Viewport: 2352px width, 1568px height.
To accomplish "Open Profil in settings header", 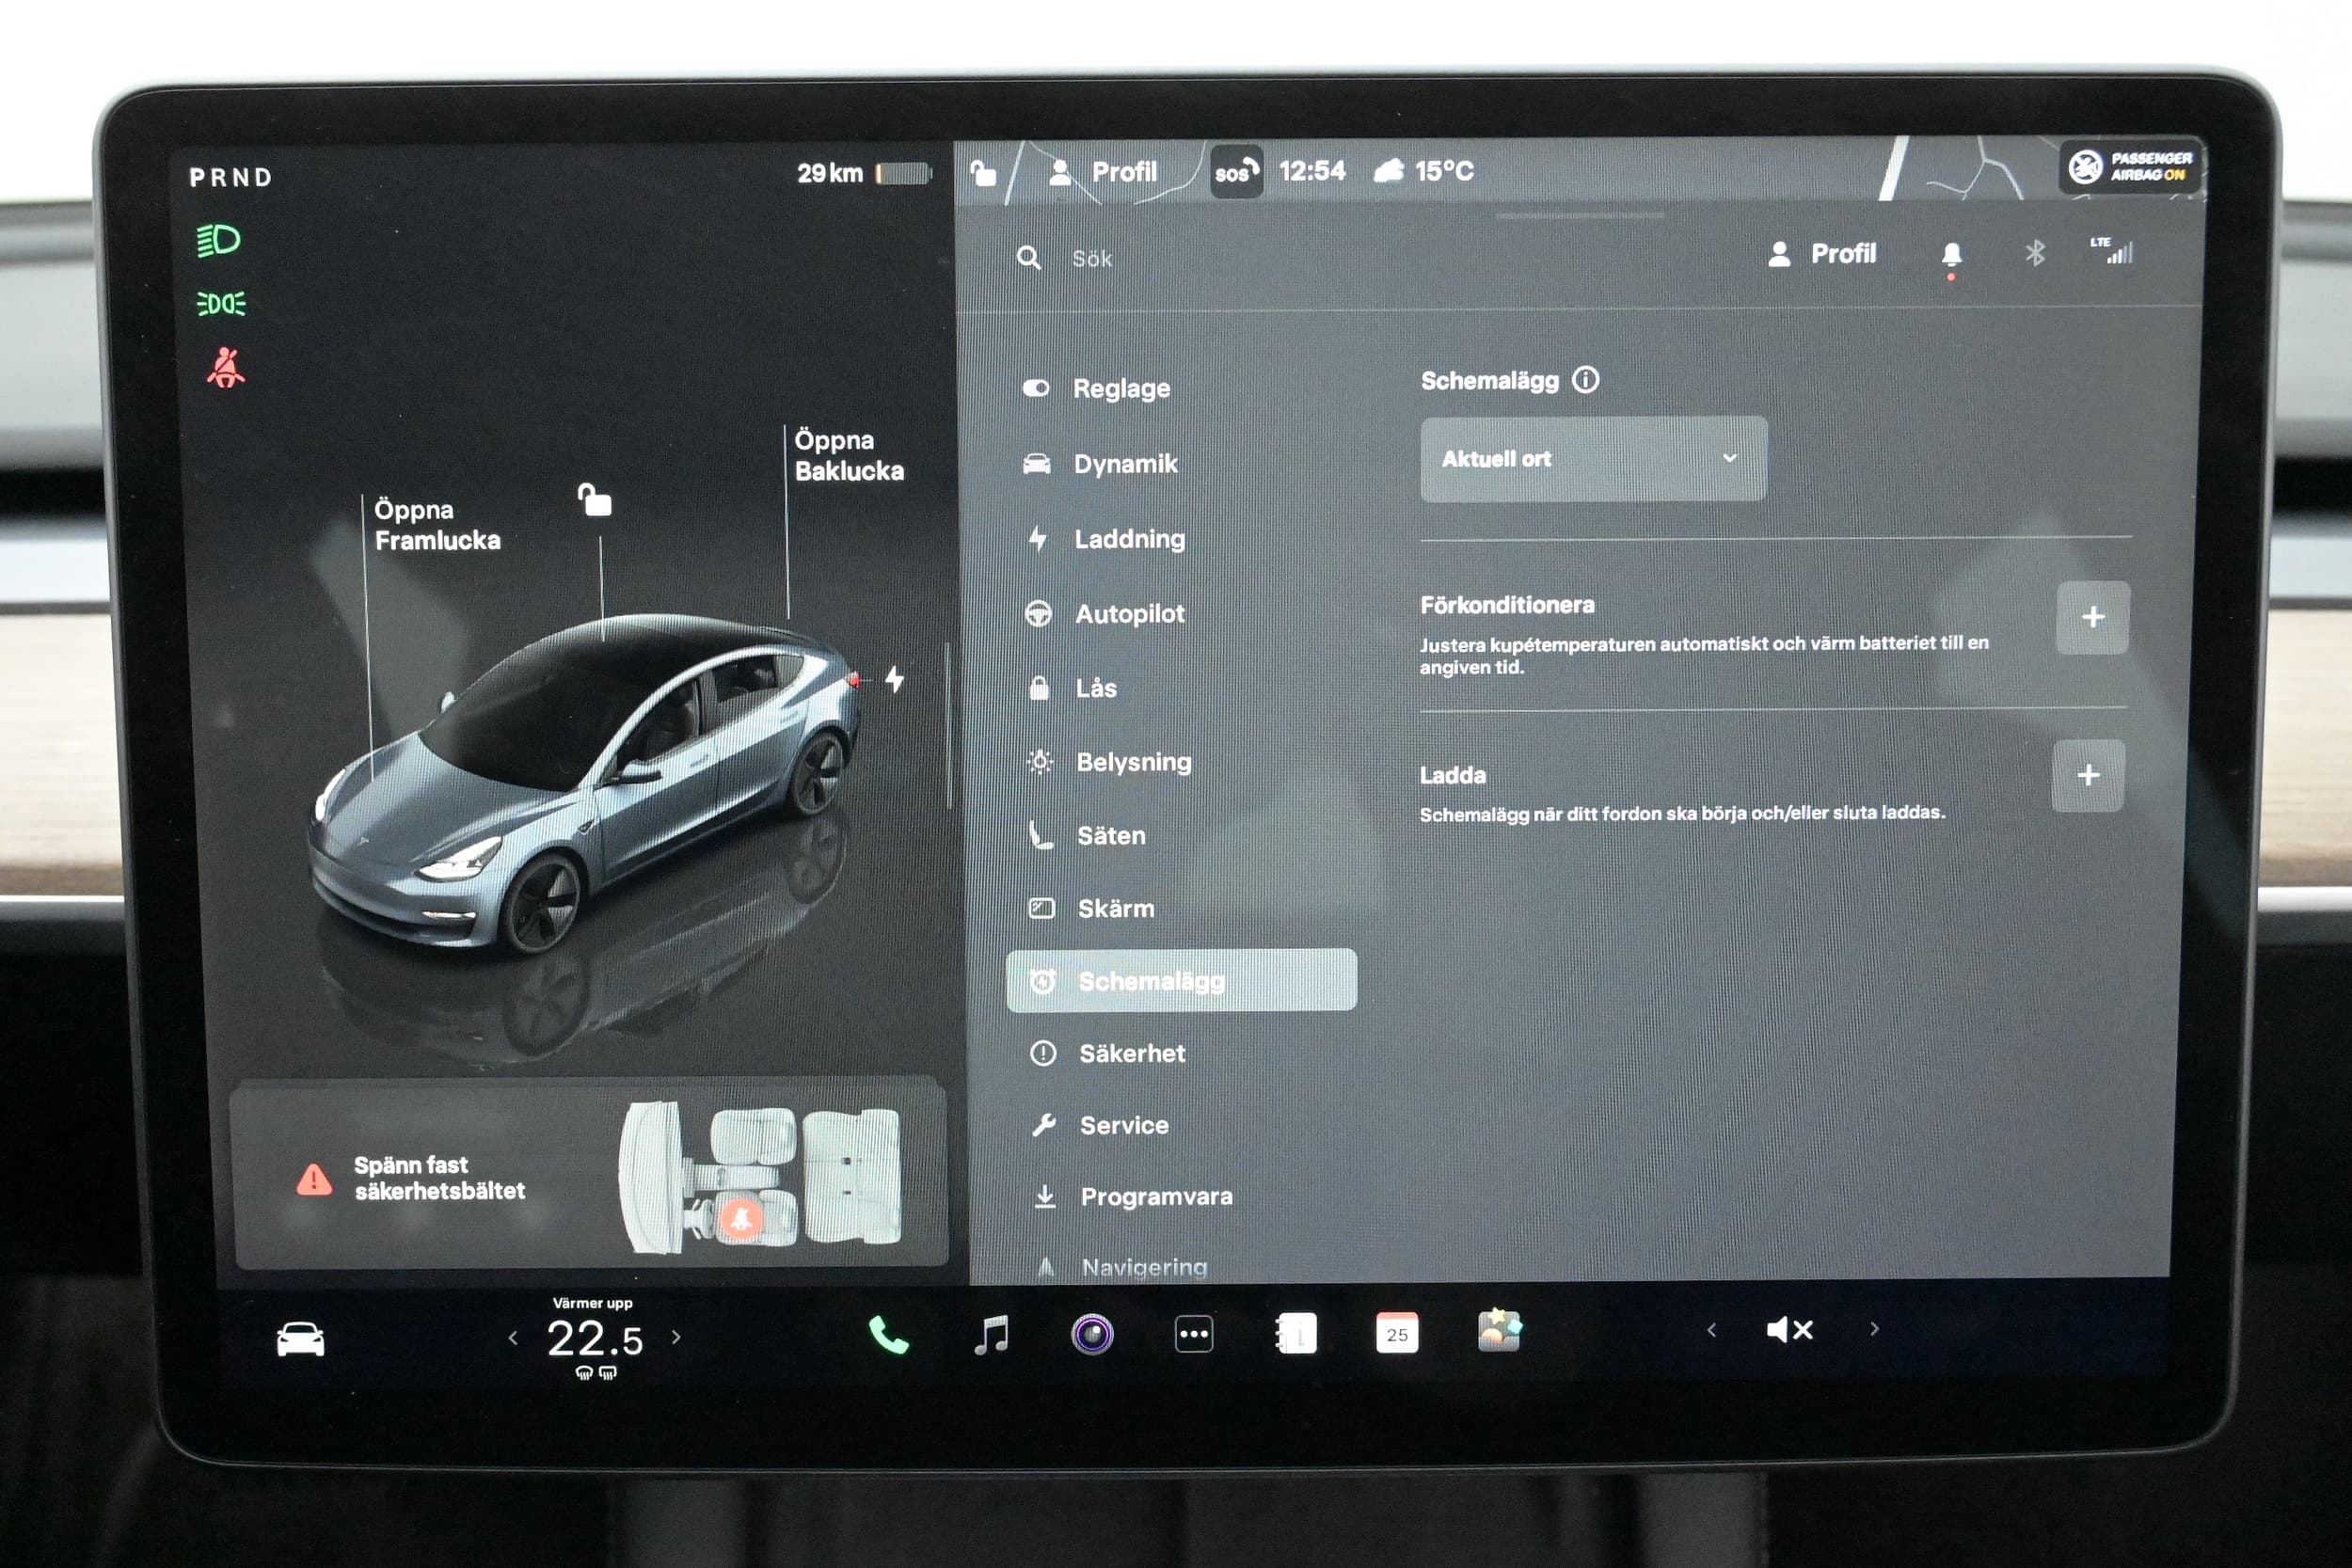I will [1822, 254].
